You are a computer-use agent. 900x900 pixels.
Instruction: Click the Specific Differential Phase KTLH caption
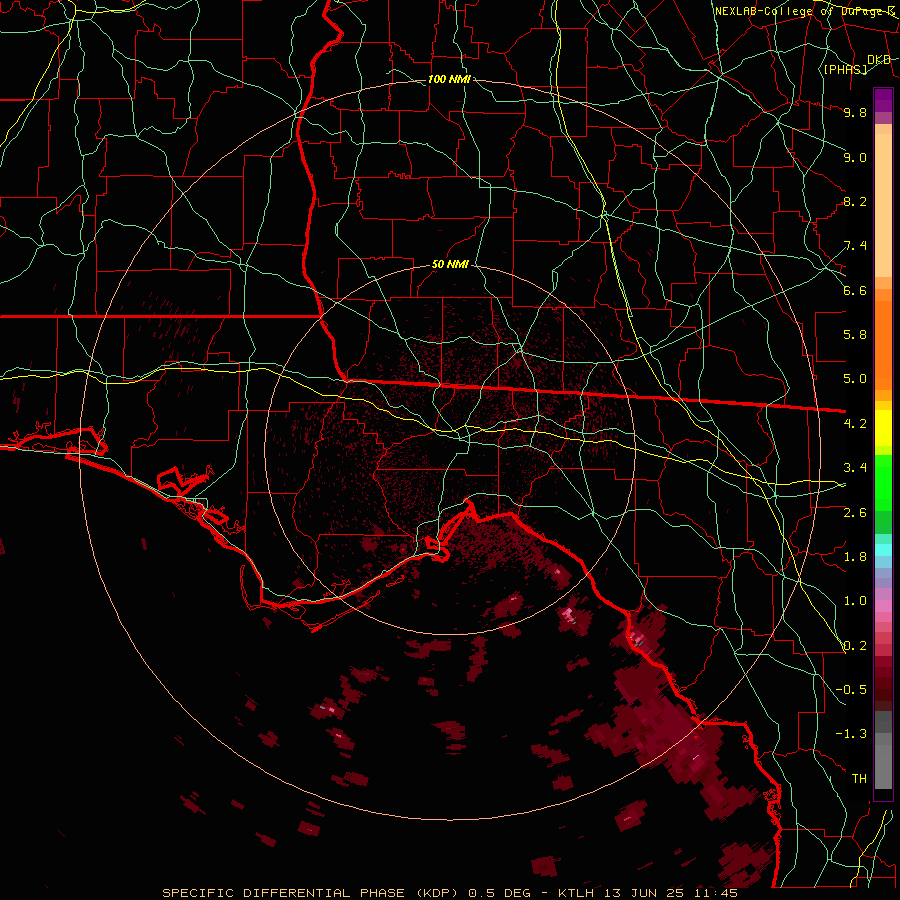[450, 893]
